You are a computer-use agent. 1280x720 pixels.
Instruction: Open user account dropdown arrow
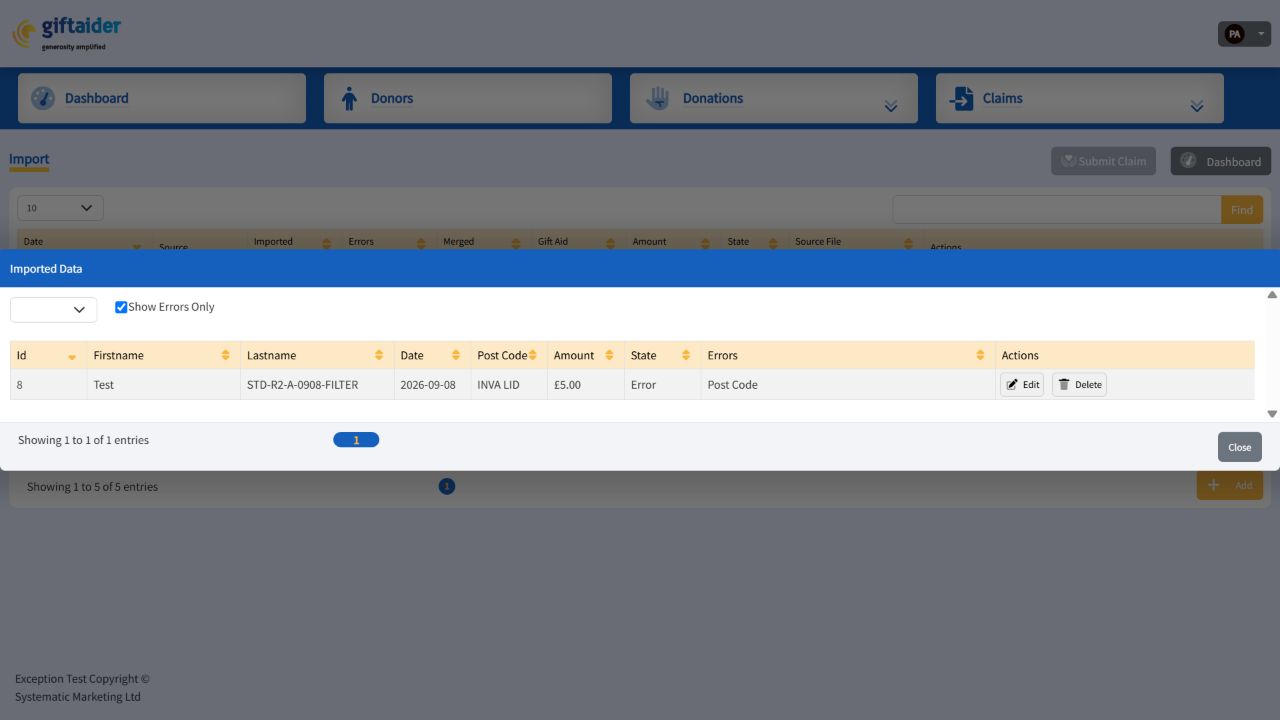pos(1261,34)
